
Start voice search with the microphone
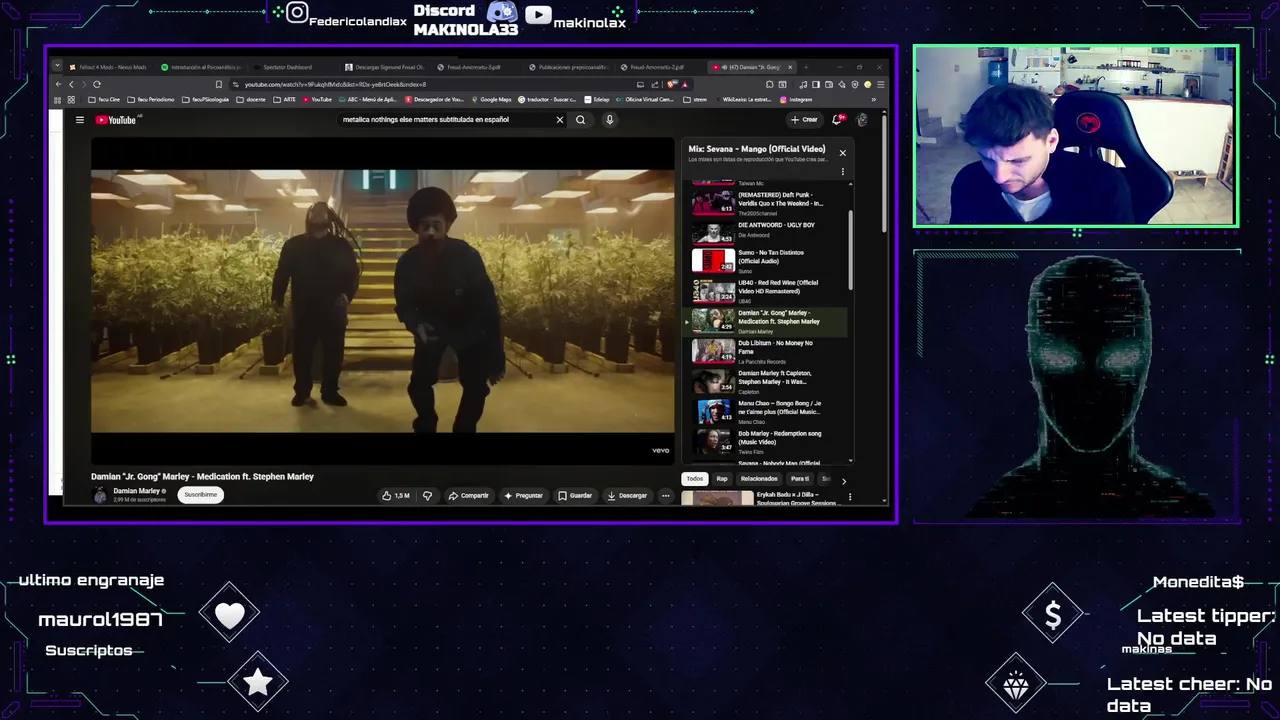tap(609, 120)
